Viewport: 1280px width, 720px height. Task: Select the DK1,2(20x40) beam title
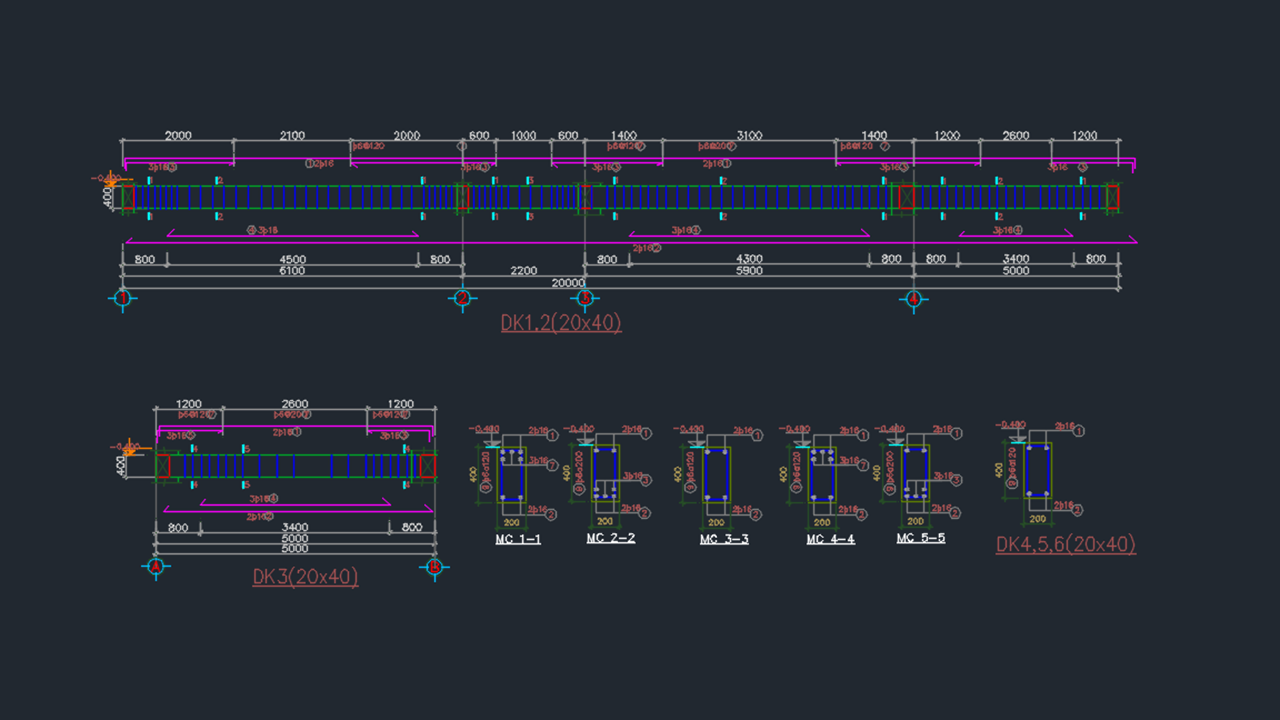click(x=561, y=323)
